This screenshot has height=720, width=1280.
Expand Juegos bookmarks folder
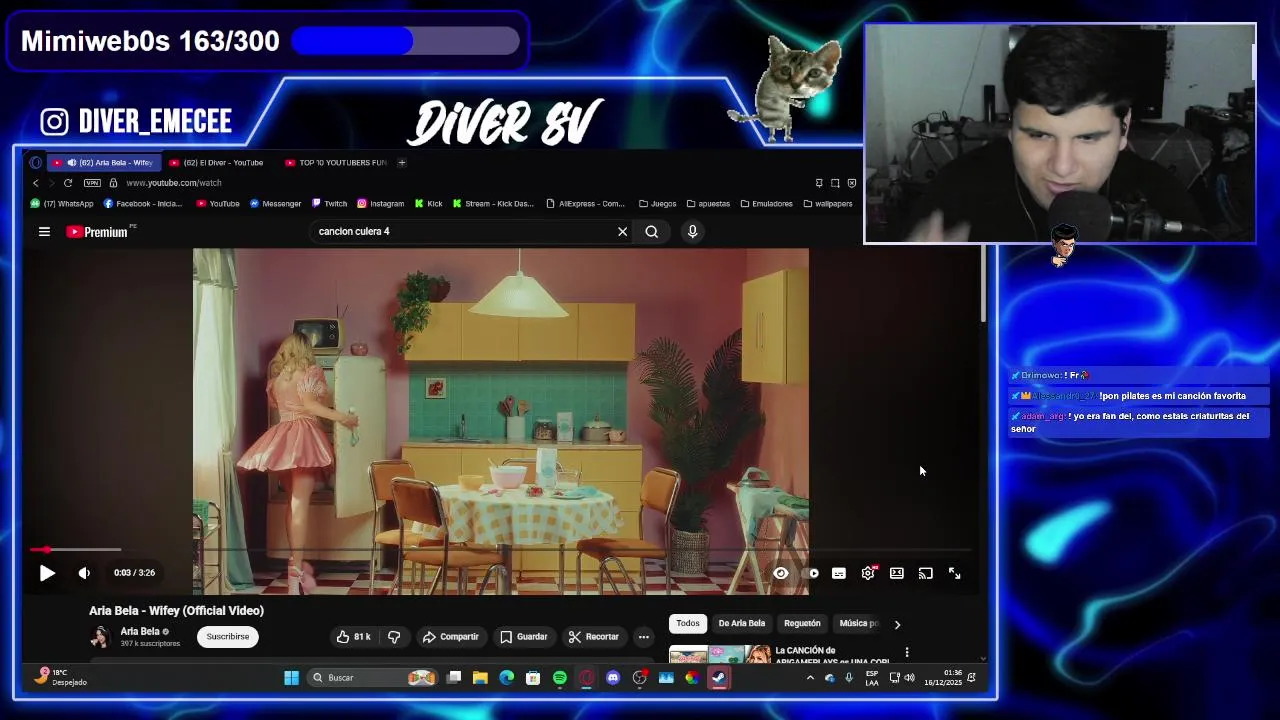coord(658,204)
